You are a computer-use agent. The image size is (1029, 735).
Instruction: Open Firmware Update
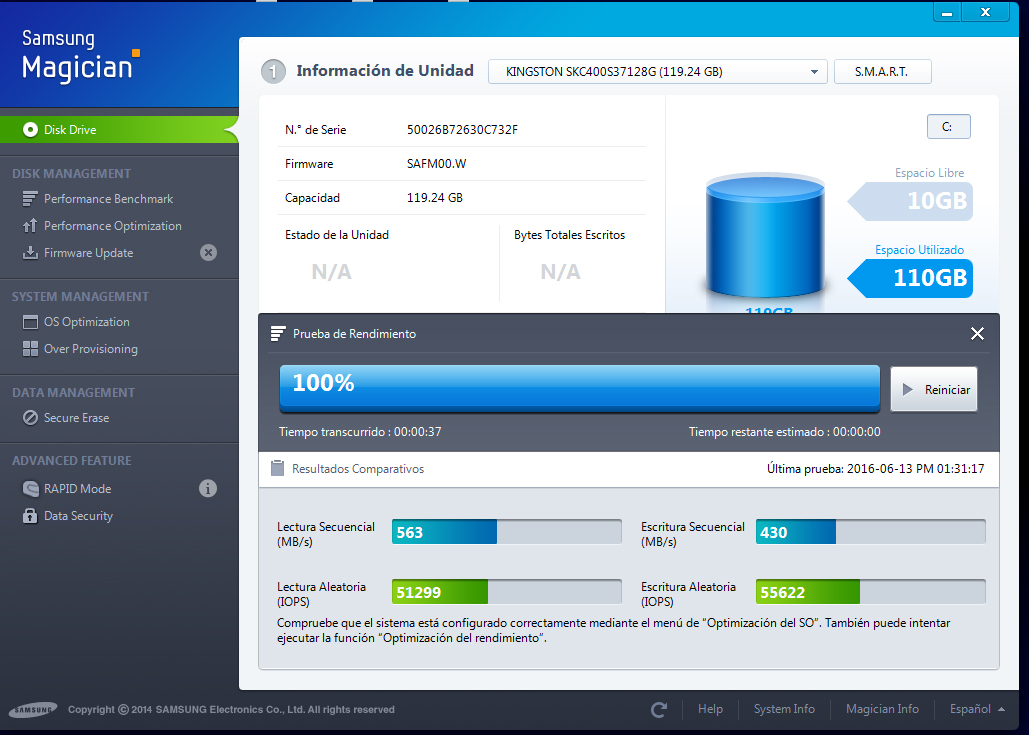(x=88, y=253)
